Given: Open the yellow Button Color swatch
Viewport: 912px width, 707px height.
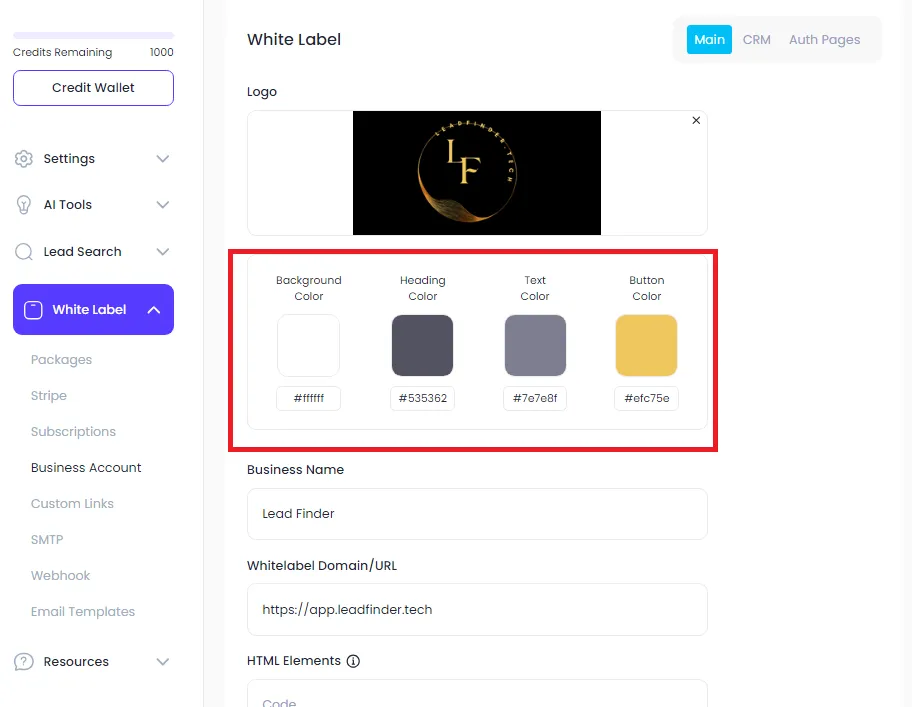Looking at the screenshot, I should (646, 345).
